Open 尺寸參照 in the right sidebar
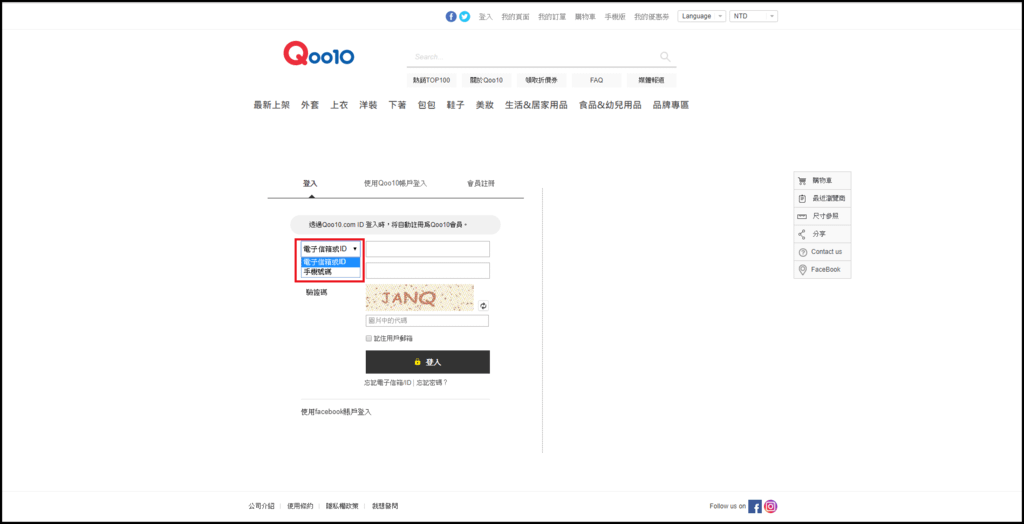Image resolution: width=1024 pixels, height=524 pixels. (x=822, y=216)
